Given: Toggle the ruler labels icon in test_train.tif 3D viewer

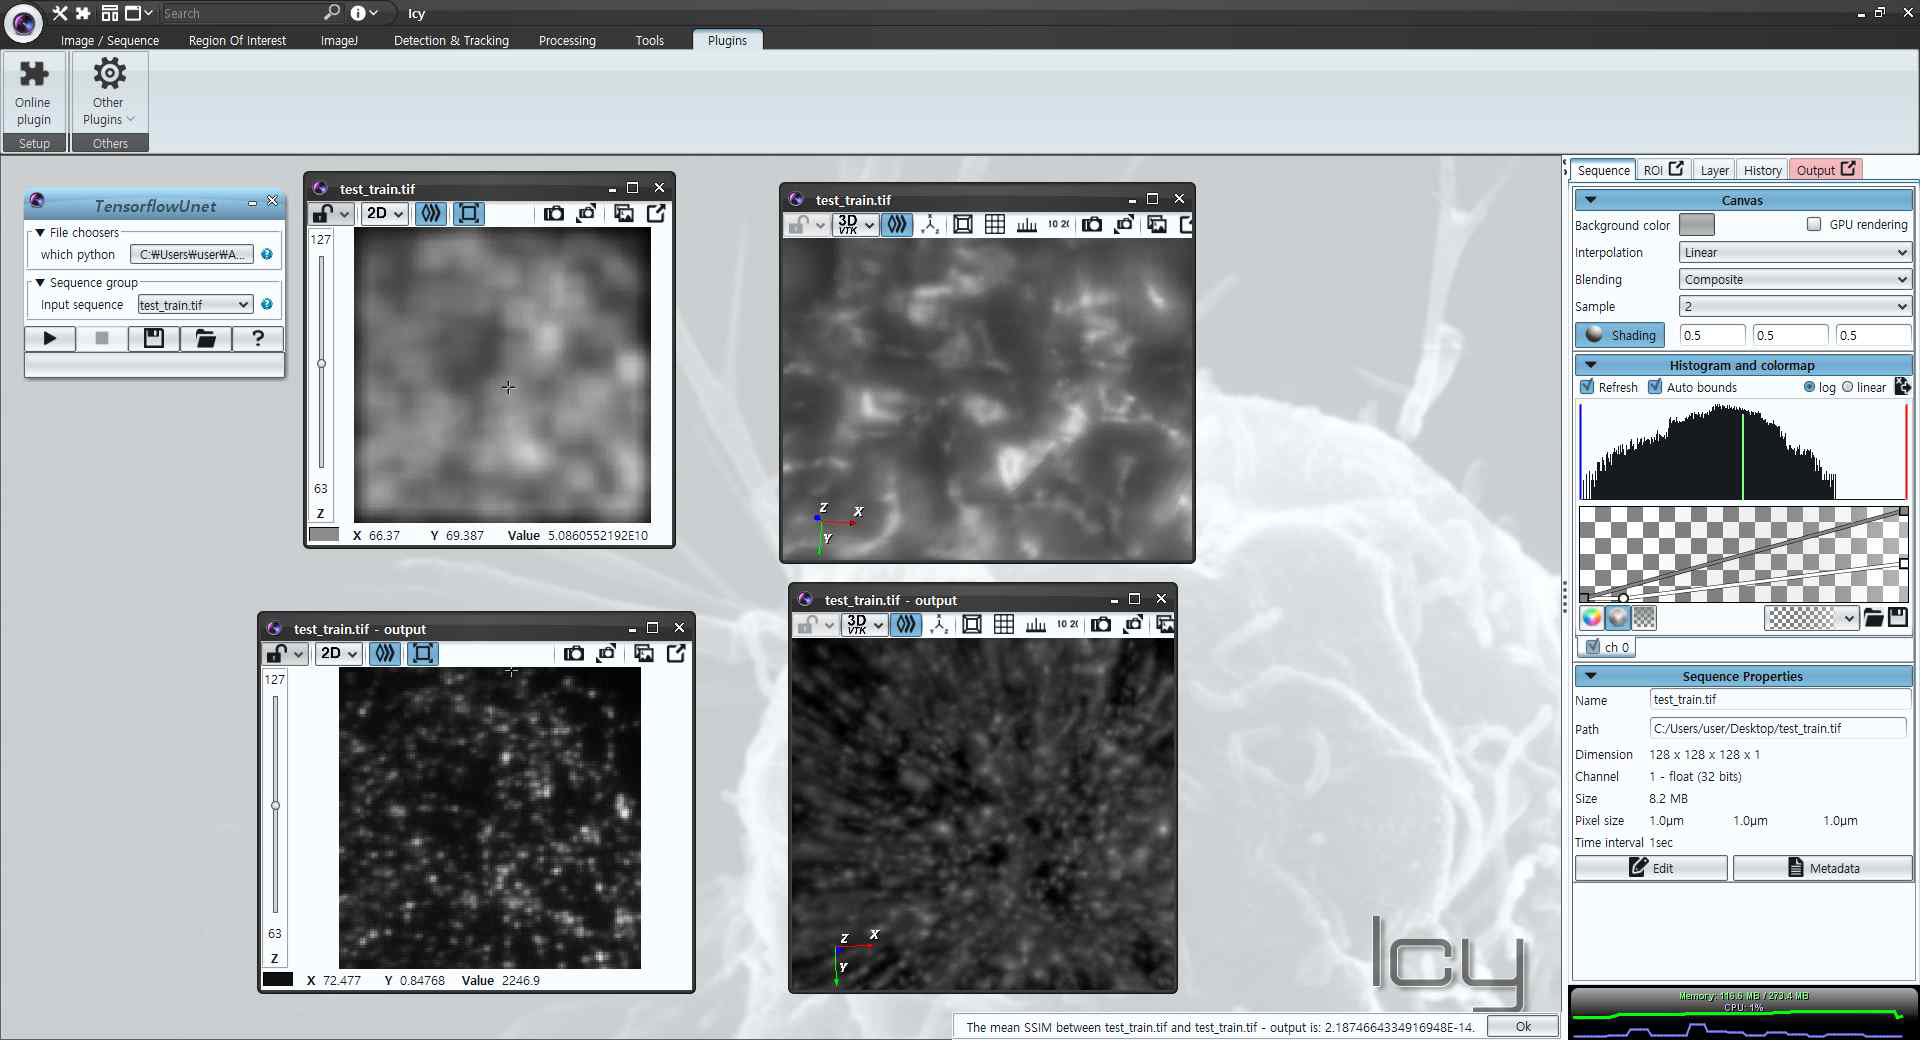Looking at the screenshot, I should pos(1058,225).
